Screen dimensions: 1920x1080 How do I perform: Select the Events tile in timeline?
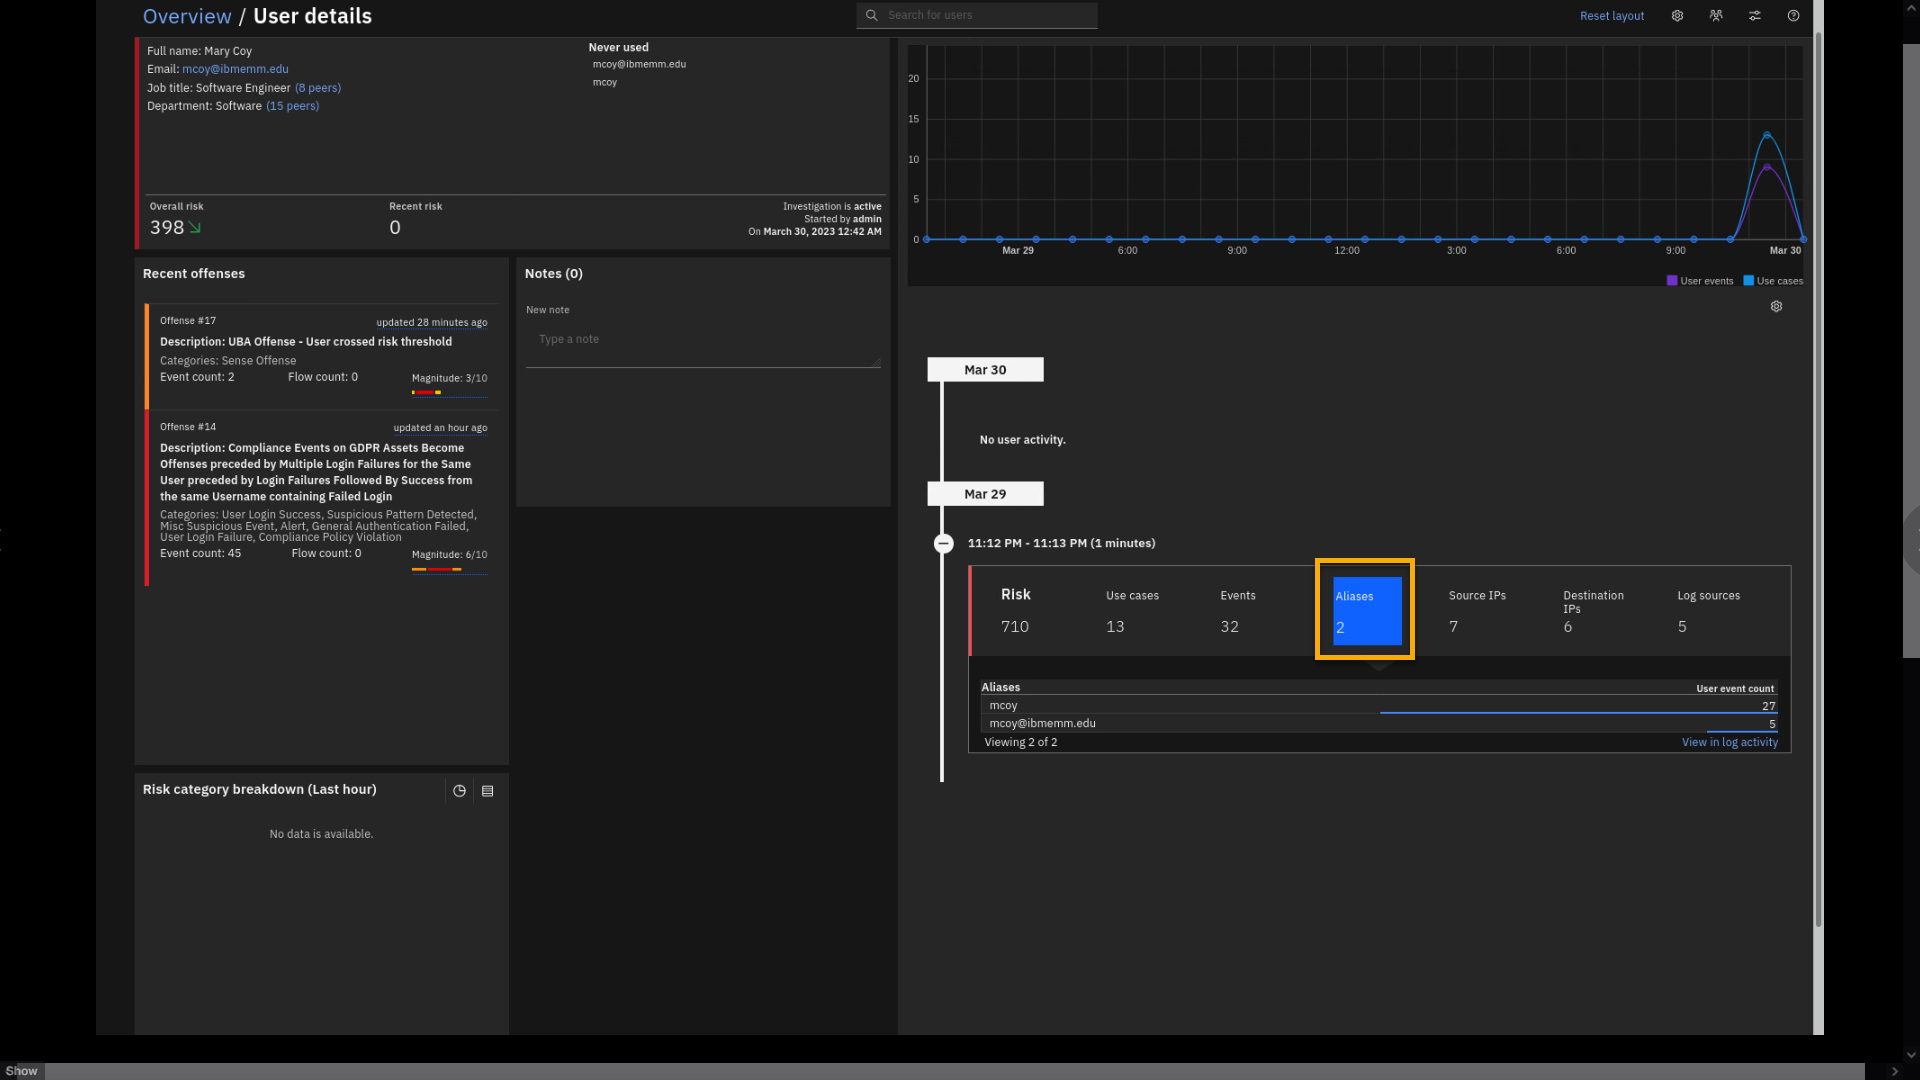pyautogui.click(x=1237, y=611)
